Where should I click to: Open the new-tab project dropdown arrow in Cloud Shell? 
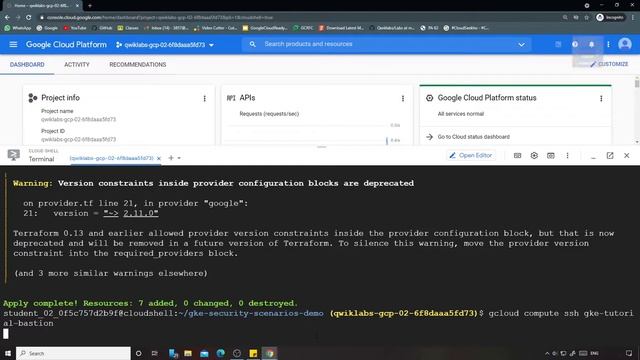[x=179, y=158]
